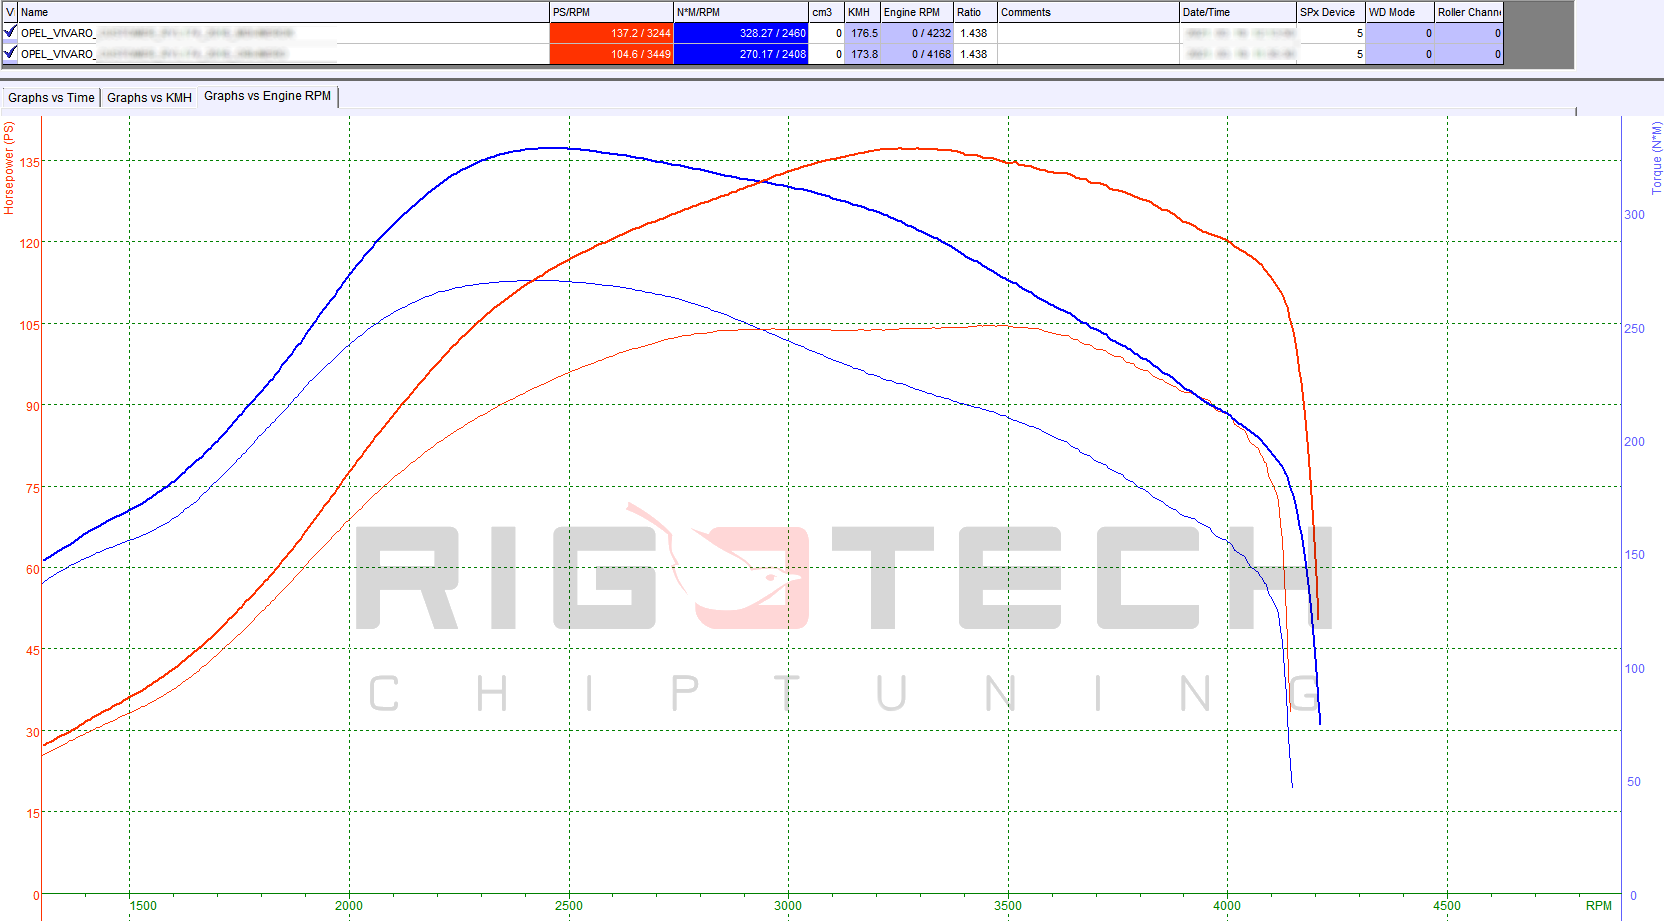Click the SPx Device column header
1667x921 pixels.
(1331, 12)
